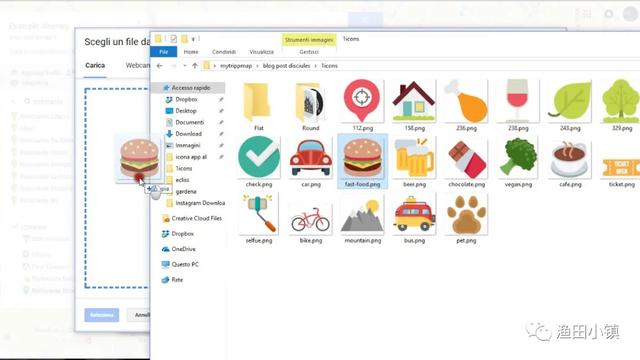Click the Explorer back arrow
The width and height of the screenshot is (640, 360).
(x=160, y=66)
